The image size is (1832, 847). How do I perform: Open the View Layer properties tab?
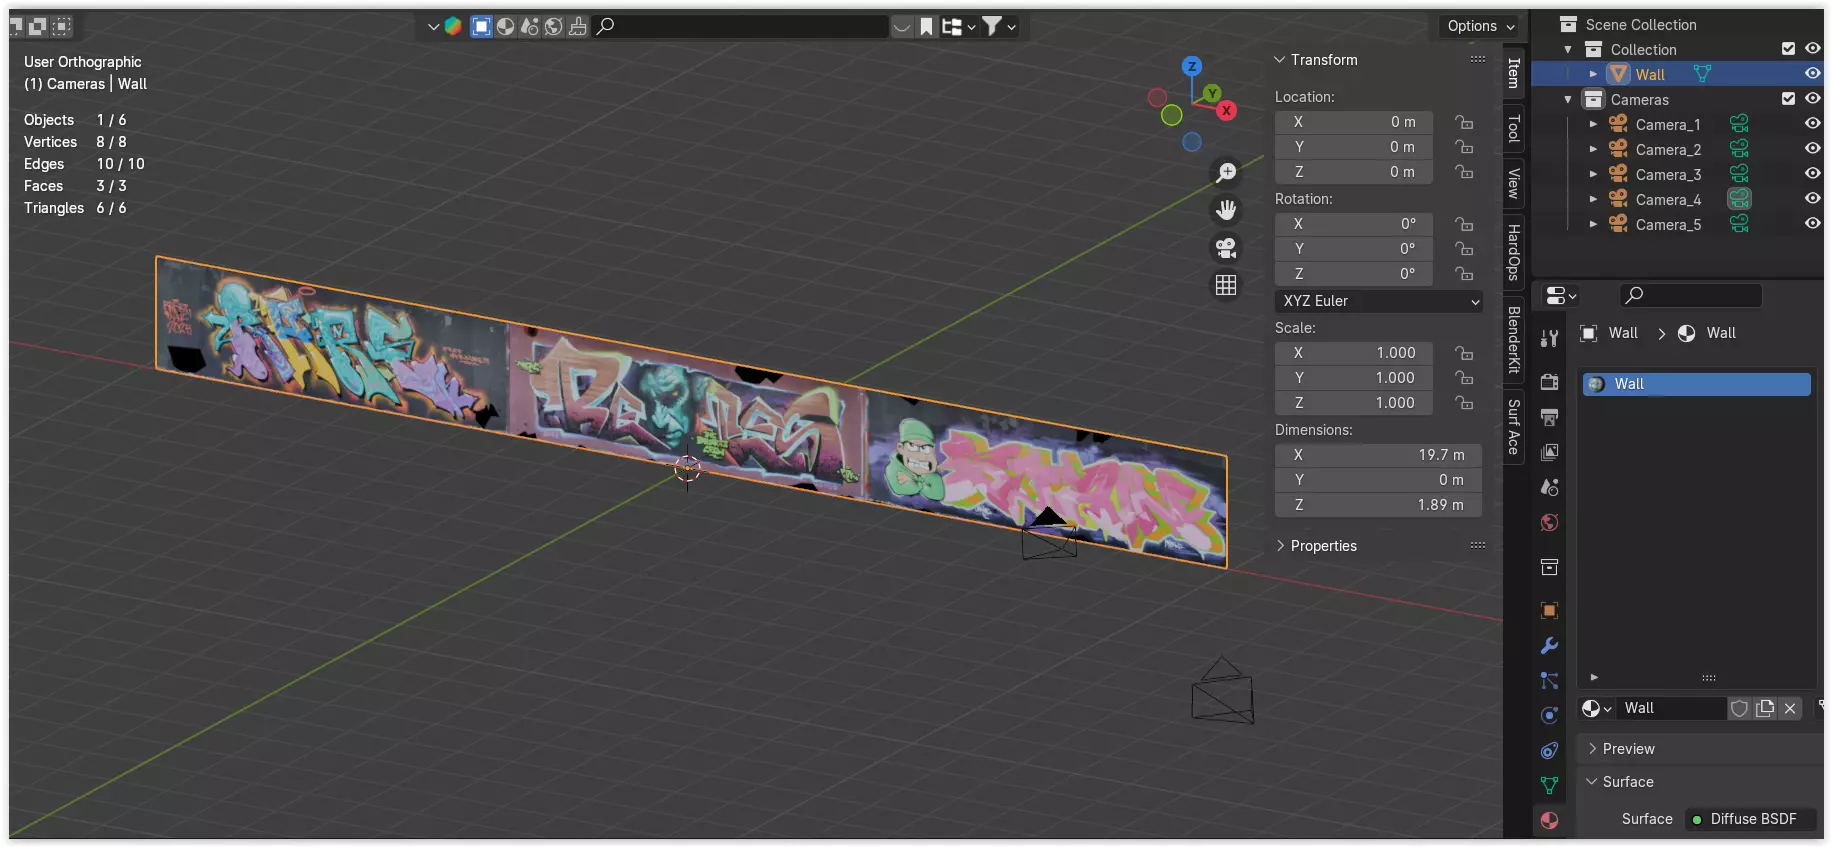point(1549,452)
